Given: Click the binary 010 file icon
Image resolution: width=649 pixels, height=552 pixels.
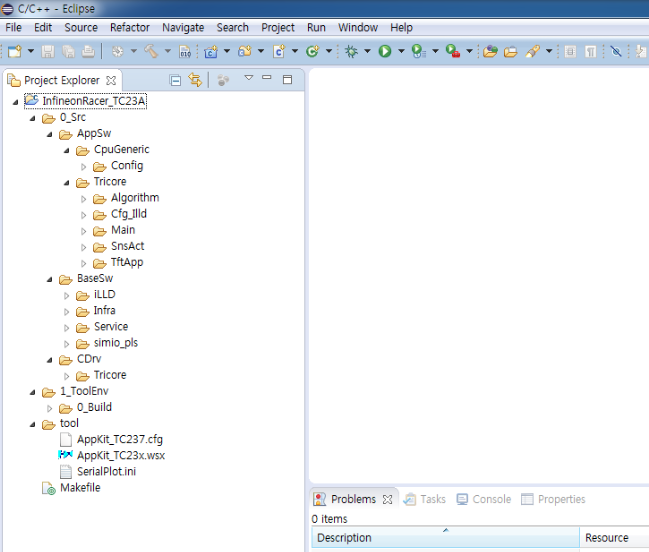Looking at the screenshot, I should pos(185,51).
